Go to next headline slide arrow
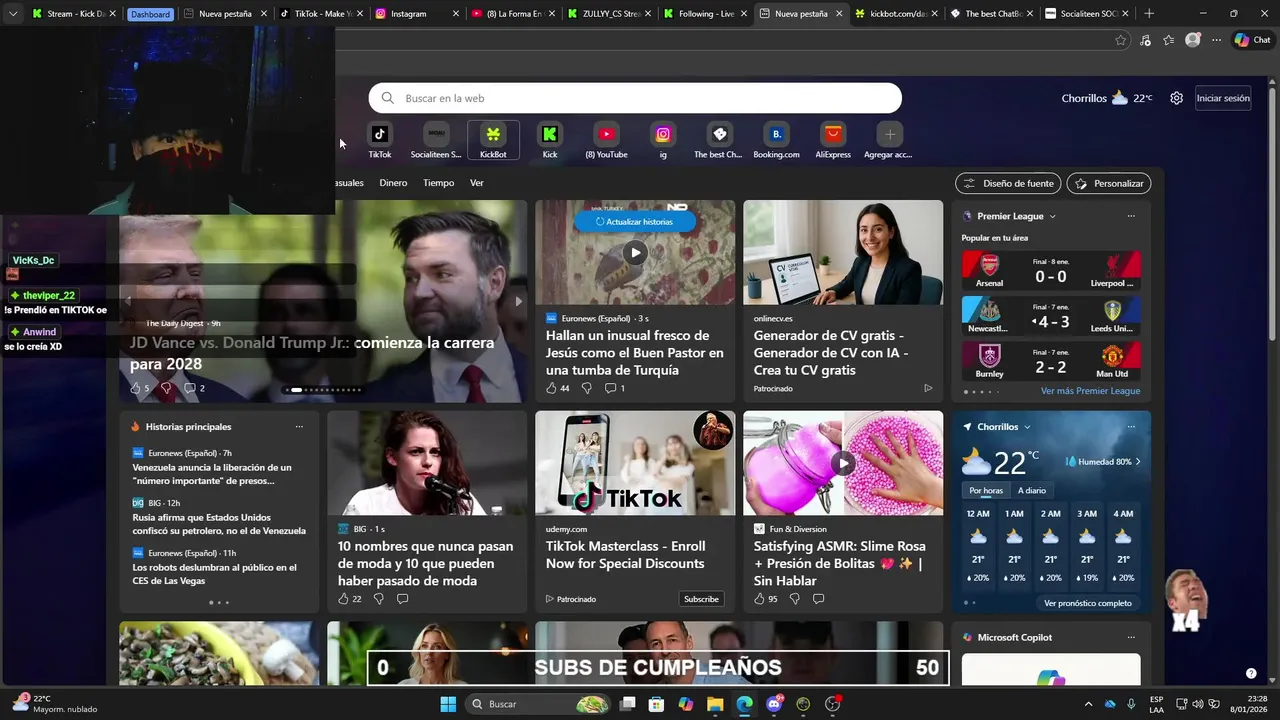This screenshot has width=1280, height=720. coord(518,301)
